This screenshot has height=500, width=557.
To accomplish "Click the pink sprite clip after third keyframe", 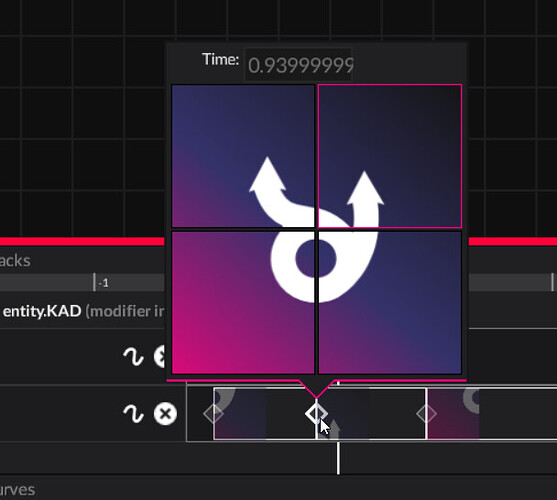I will [x=453, y=414].
